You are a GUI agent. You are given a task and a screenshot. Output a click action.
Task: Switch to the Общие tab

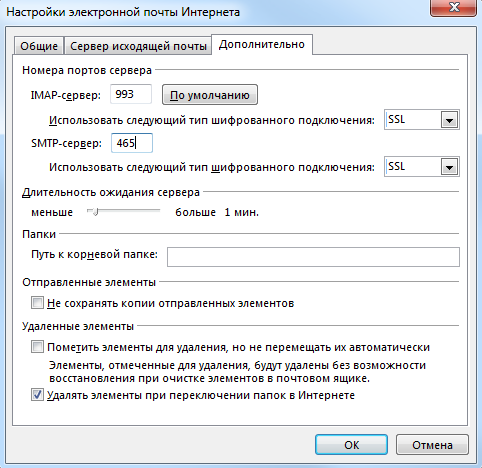[39, 46]
